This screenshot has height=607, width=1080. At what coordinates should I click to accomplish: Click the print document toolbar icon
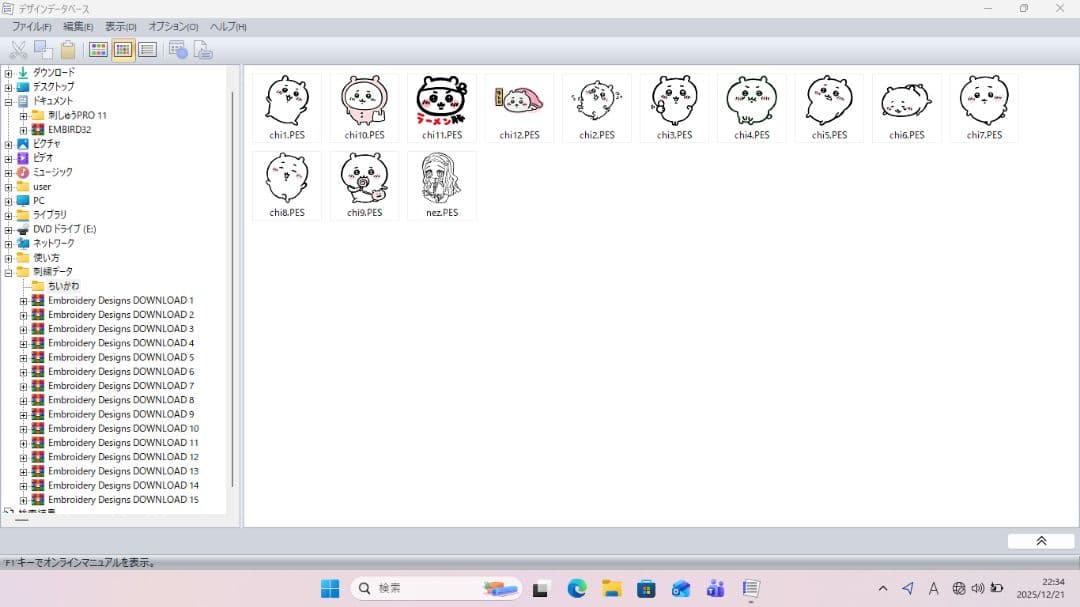(203, 50)
